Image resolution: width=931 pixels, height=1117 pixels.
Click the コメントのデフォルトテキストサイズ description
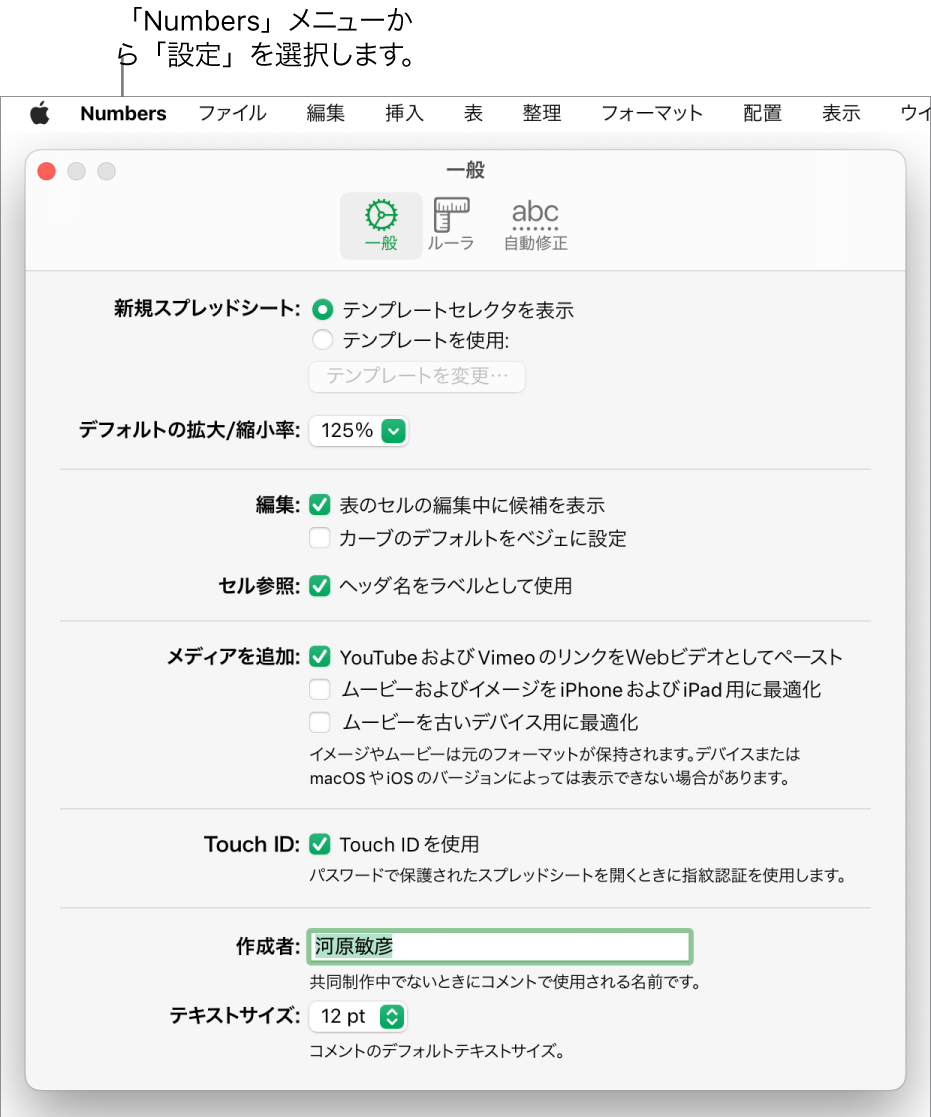437,1051
